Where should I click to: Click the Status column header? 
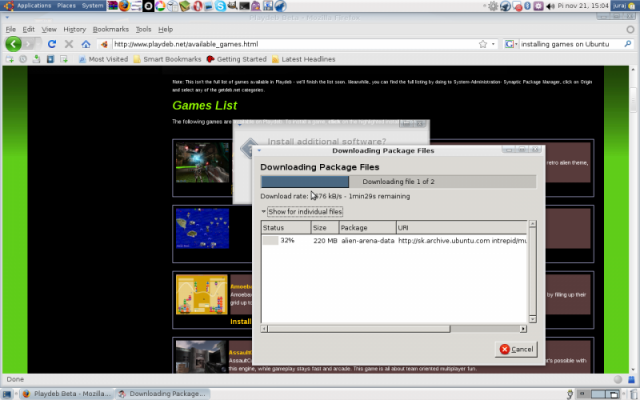coord(286,228)
